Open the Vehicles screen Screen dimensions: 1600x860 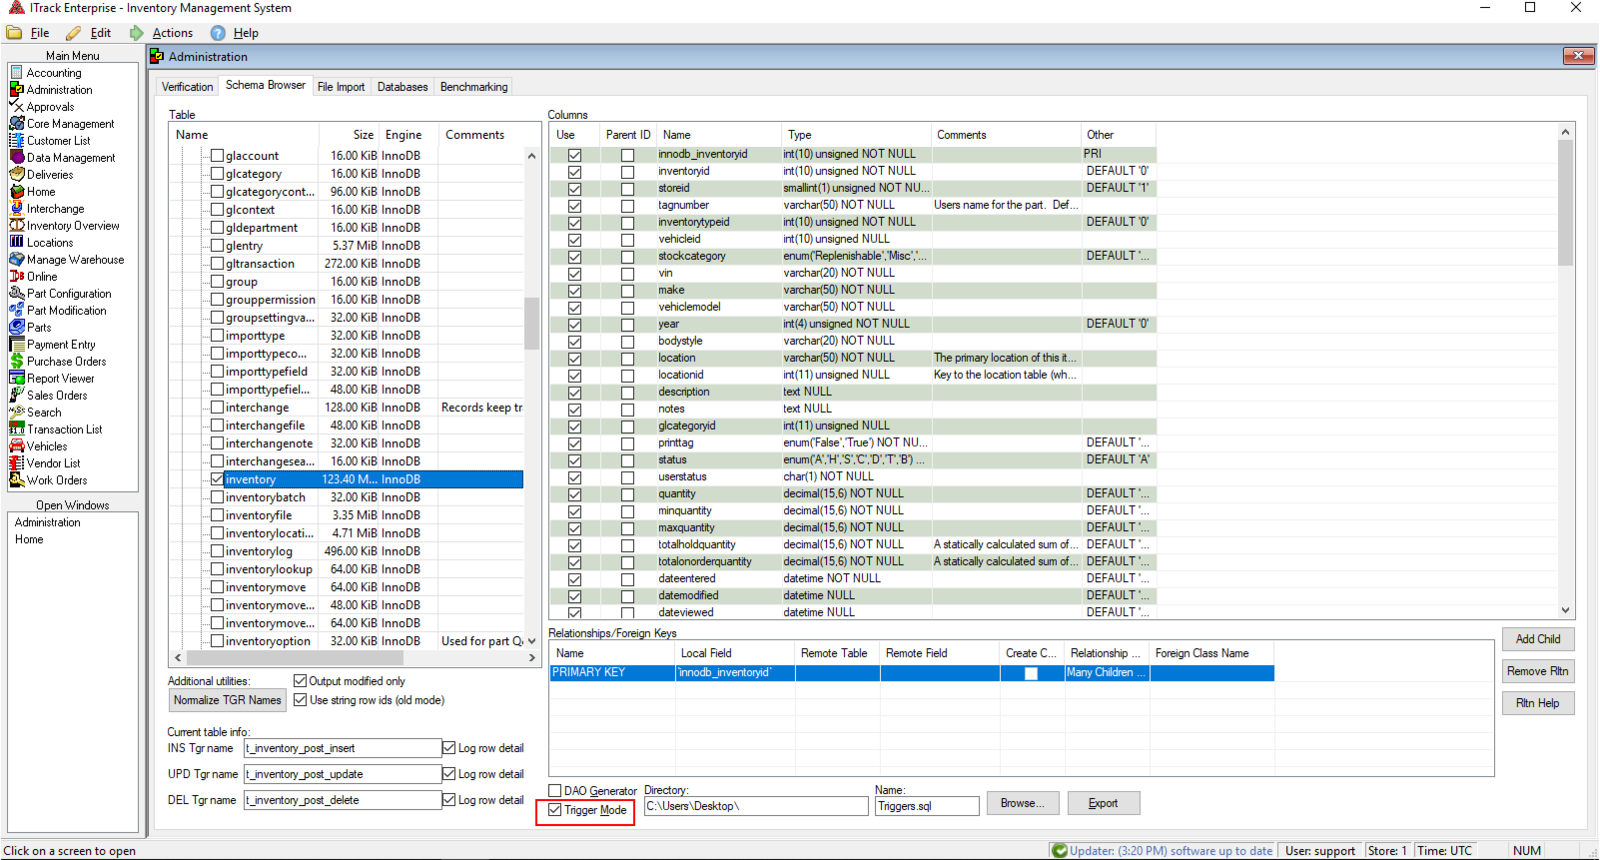coord(47,447)
